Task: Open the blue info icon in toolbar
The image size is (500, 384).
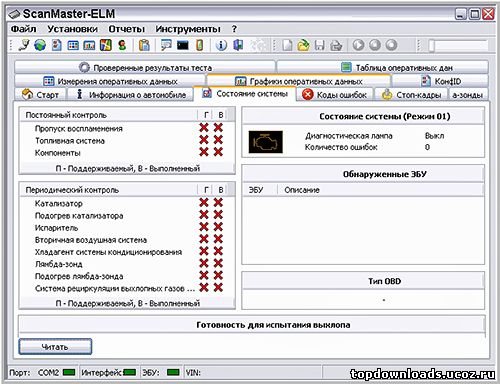Action: point(221,45)
